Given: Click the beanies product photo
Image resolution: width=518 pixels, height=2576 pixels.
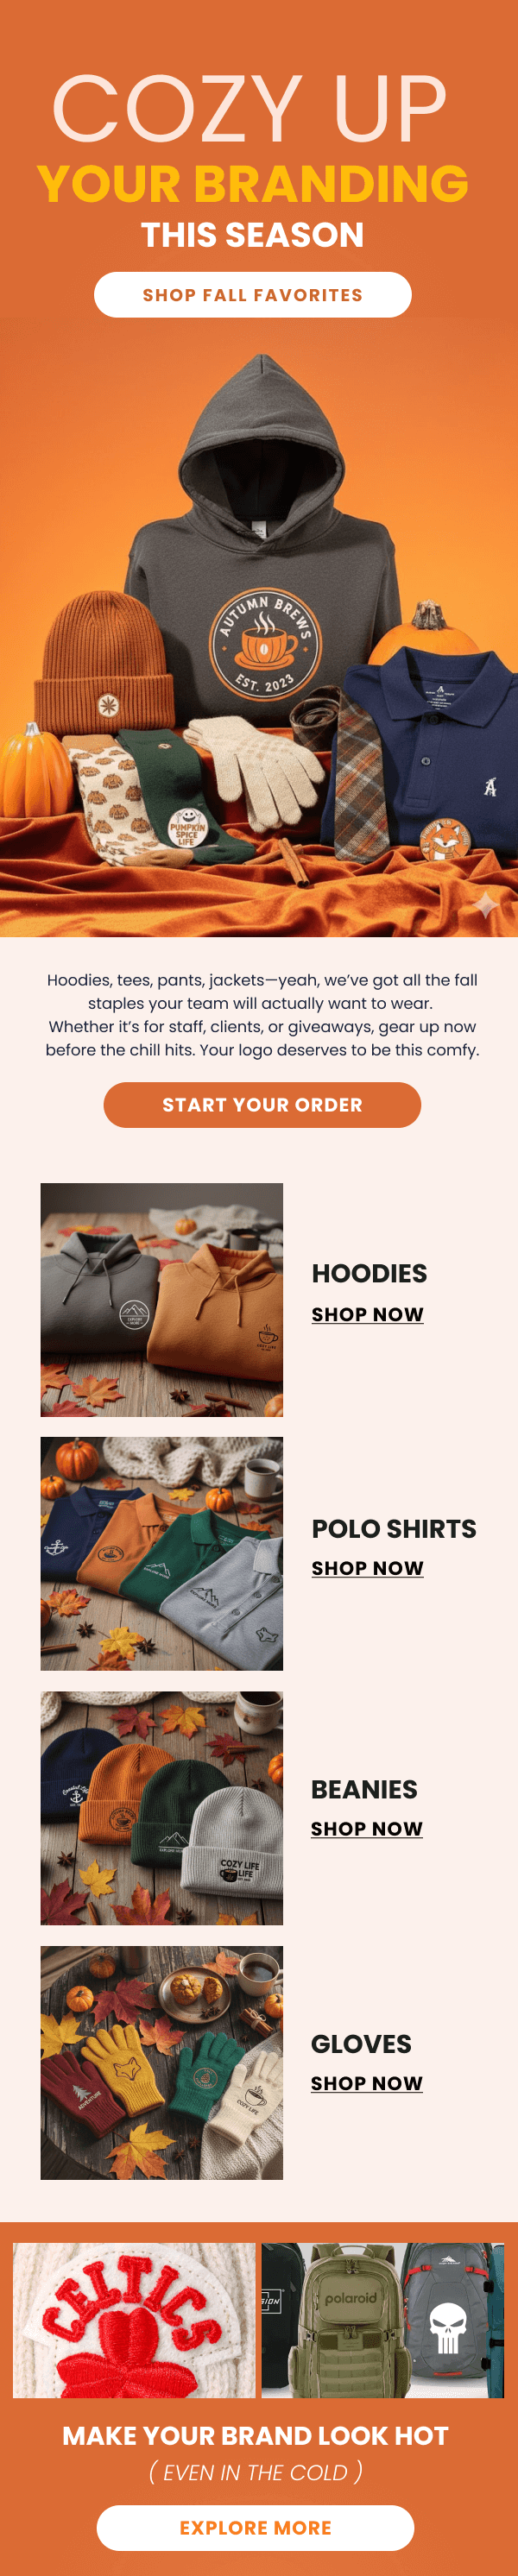Looking at the screenshot, I should [161, 1808].
